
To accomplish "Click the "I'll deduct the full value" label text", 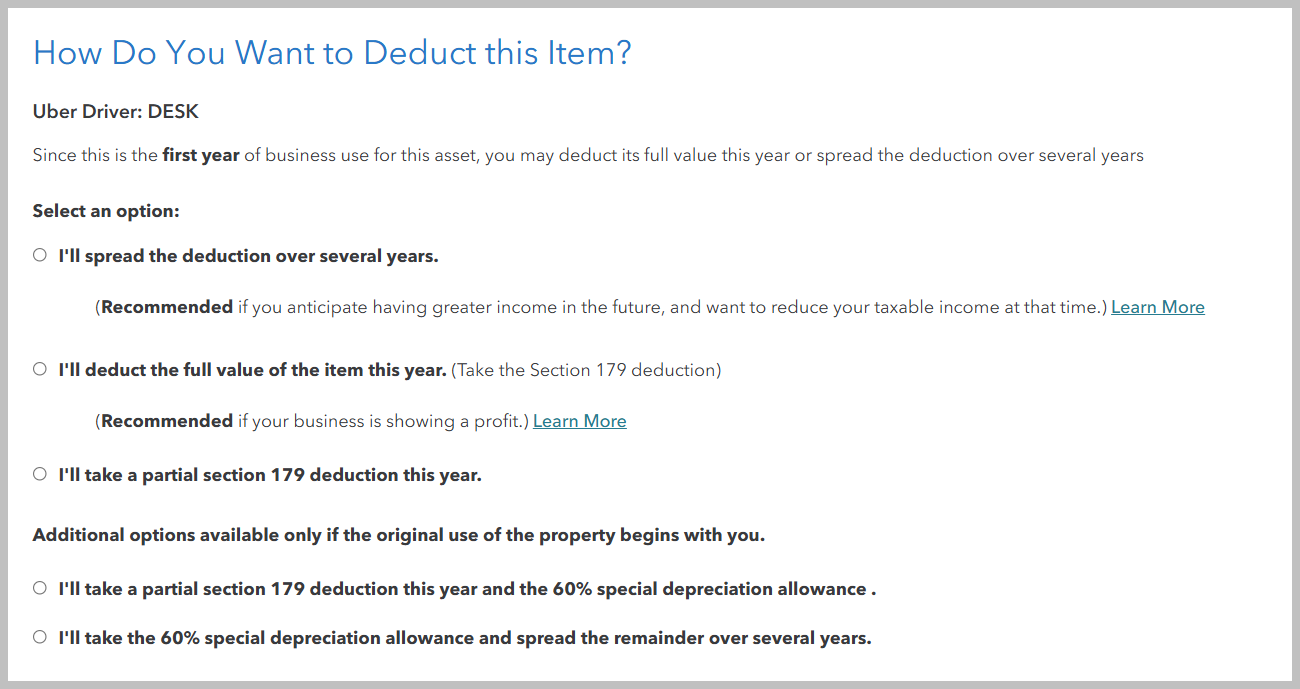I will pyautogui.click(x=252, y=370).
